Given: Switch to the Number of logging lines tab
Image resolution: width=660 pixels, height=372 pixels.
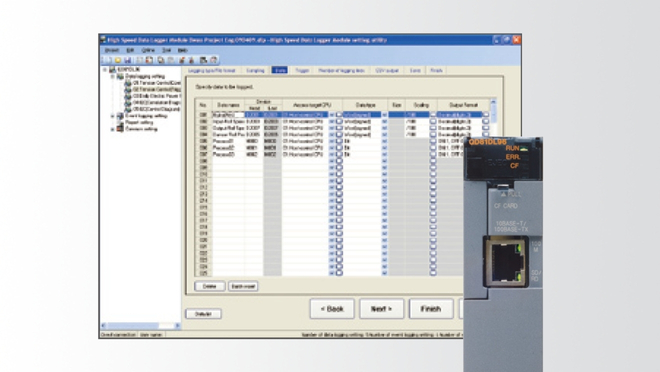Looking at the screenshot, I should click(x=341, y=70).
